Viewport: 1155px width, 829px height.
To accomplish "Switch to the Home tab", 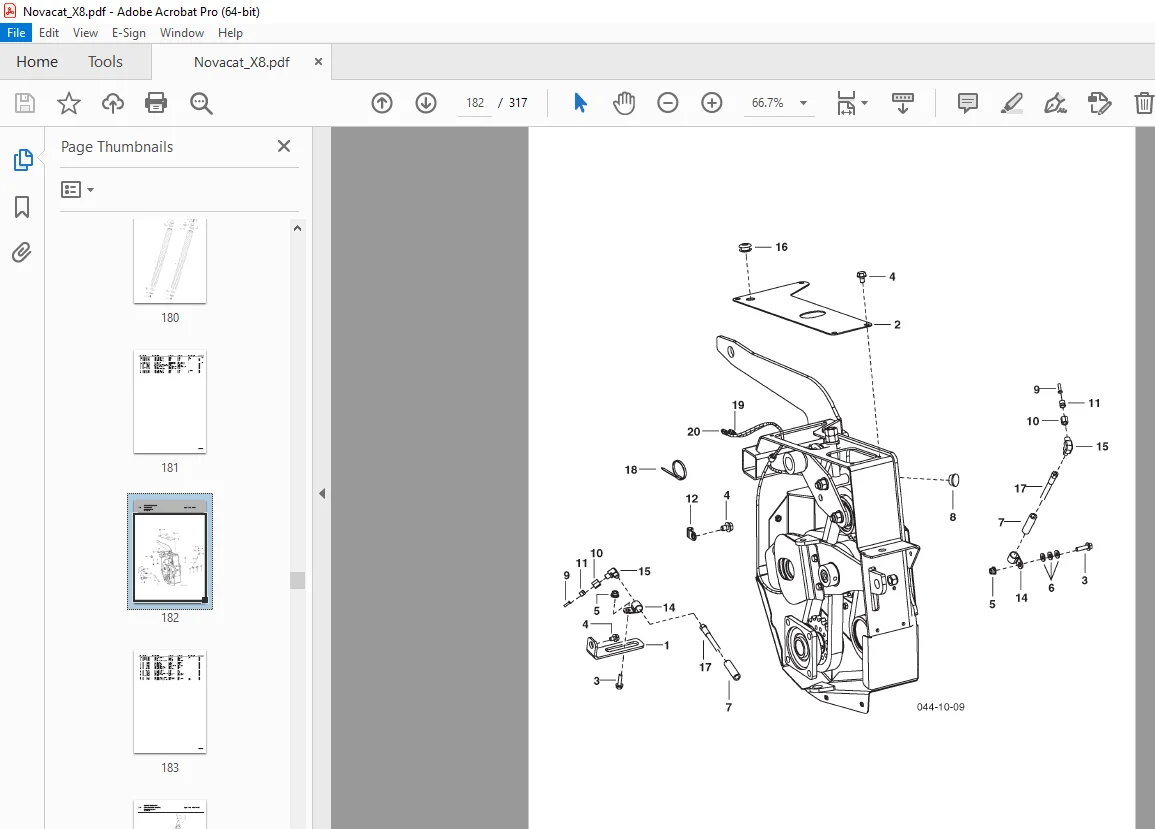I will (x=37, y=62).
